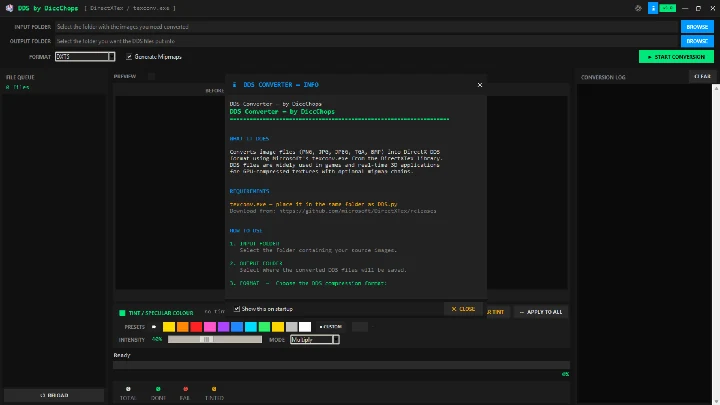The width and height of the screenshot is (720, 405).
Task: Select the purple preset swatch
Action: coord(223,327)
